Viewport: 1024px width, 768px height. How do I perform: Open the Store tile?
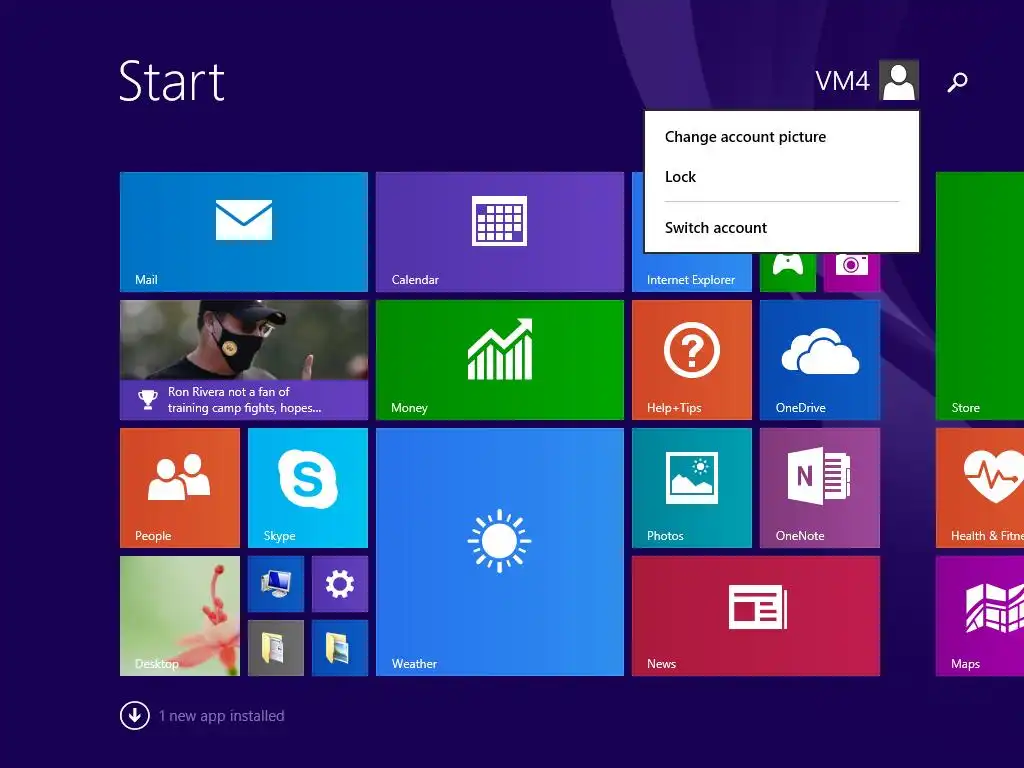(980, 296)
